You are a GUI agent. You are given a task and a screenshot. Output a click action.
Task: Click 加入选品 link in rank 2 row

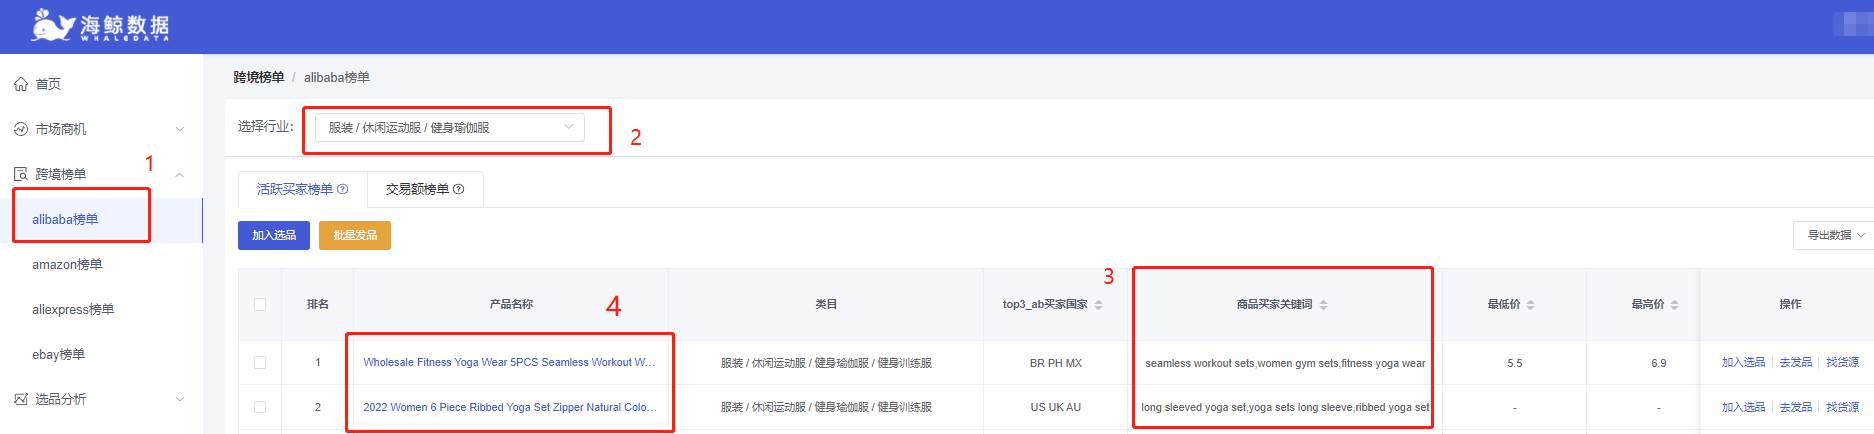tap(1743, 407)
